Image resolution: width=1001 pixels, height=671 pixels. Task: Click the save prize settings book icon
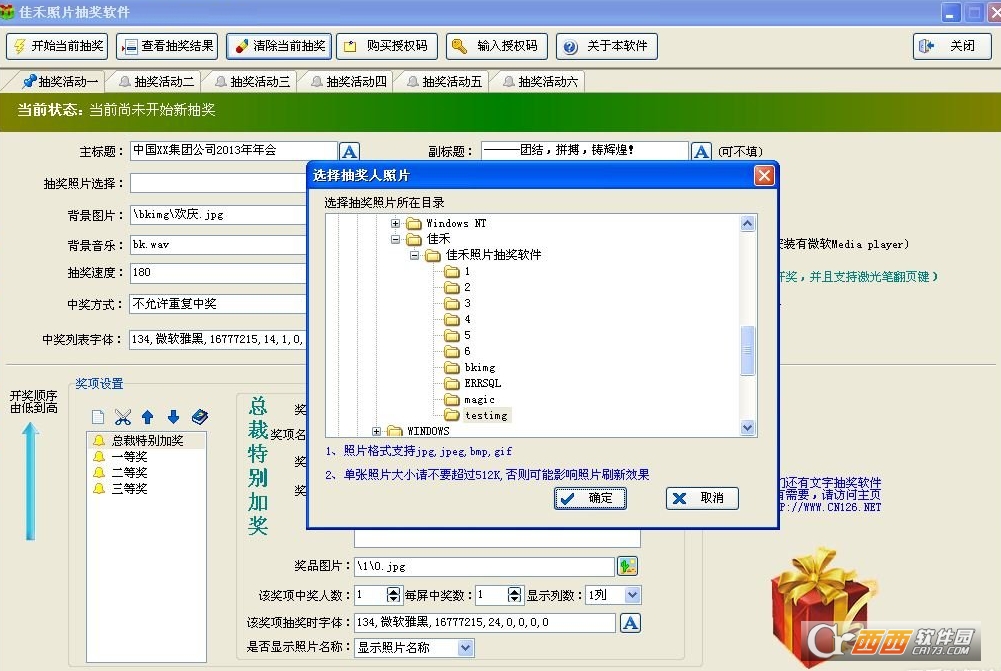[x=199, y=417]
